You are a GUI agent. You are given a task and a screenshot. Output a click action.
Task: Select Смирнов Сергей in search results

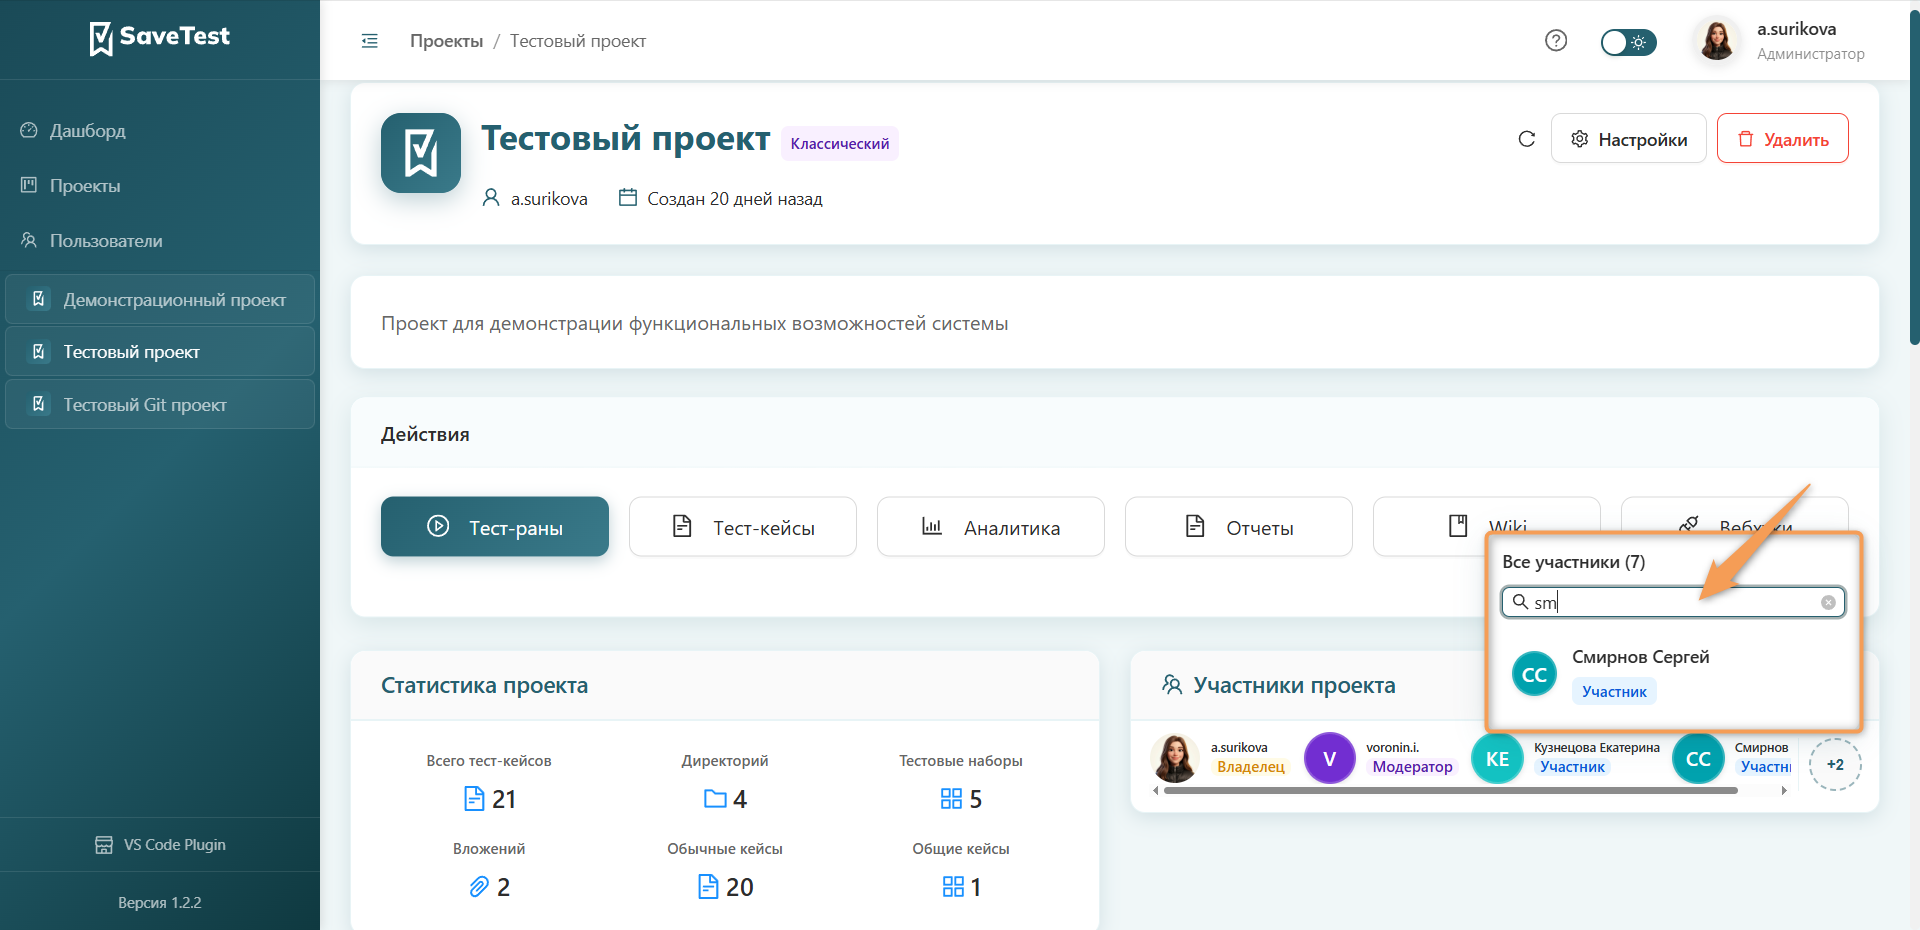(x=1673, y=674)
